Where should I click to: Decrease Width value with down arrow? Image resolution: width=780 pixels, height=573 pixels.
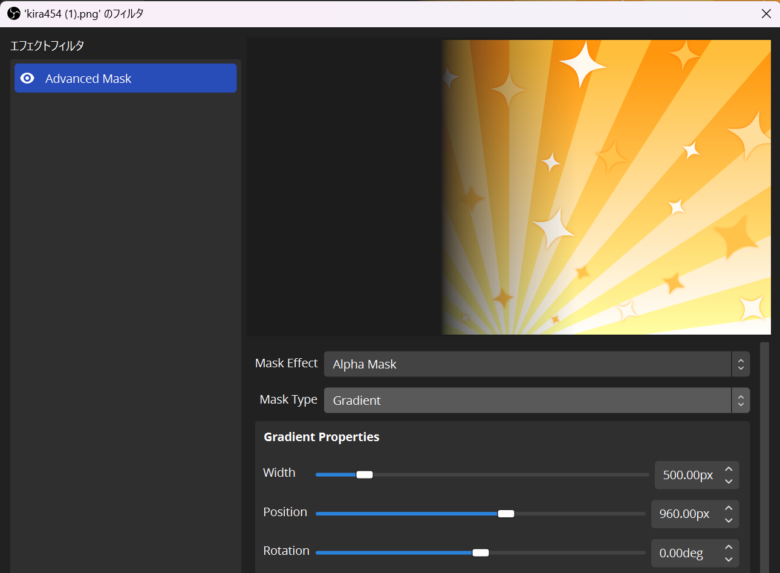pos(729,481)
